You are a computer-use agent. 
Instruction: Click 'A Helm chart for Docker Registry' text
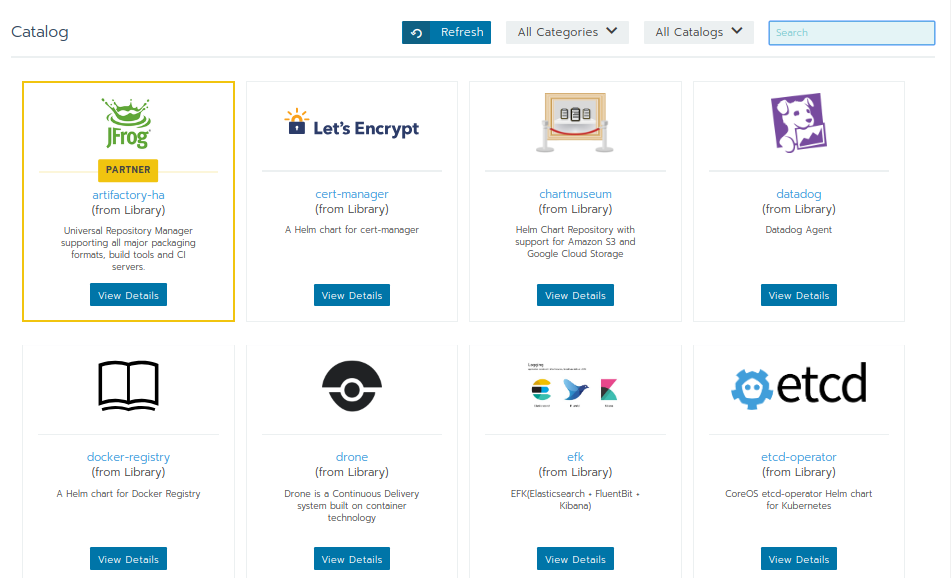coord(129,494)
